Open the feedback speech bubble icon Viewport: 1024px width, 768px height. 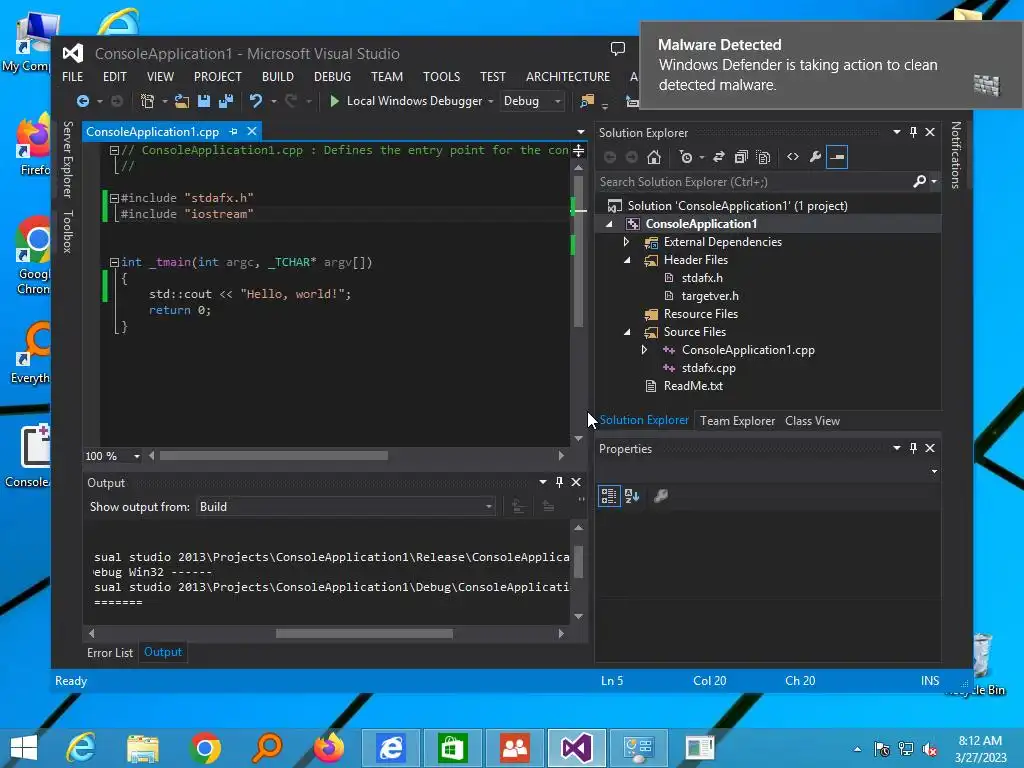pyautogui.click(x=618, y=48)
